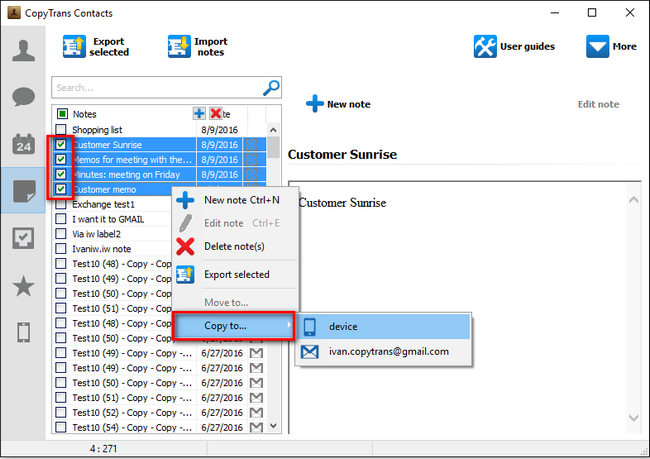Click the Notes column header
650x459 pixels.
[x=85, y=114]
